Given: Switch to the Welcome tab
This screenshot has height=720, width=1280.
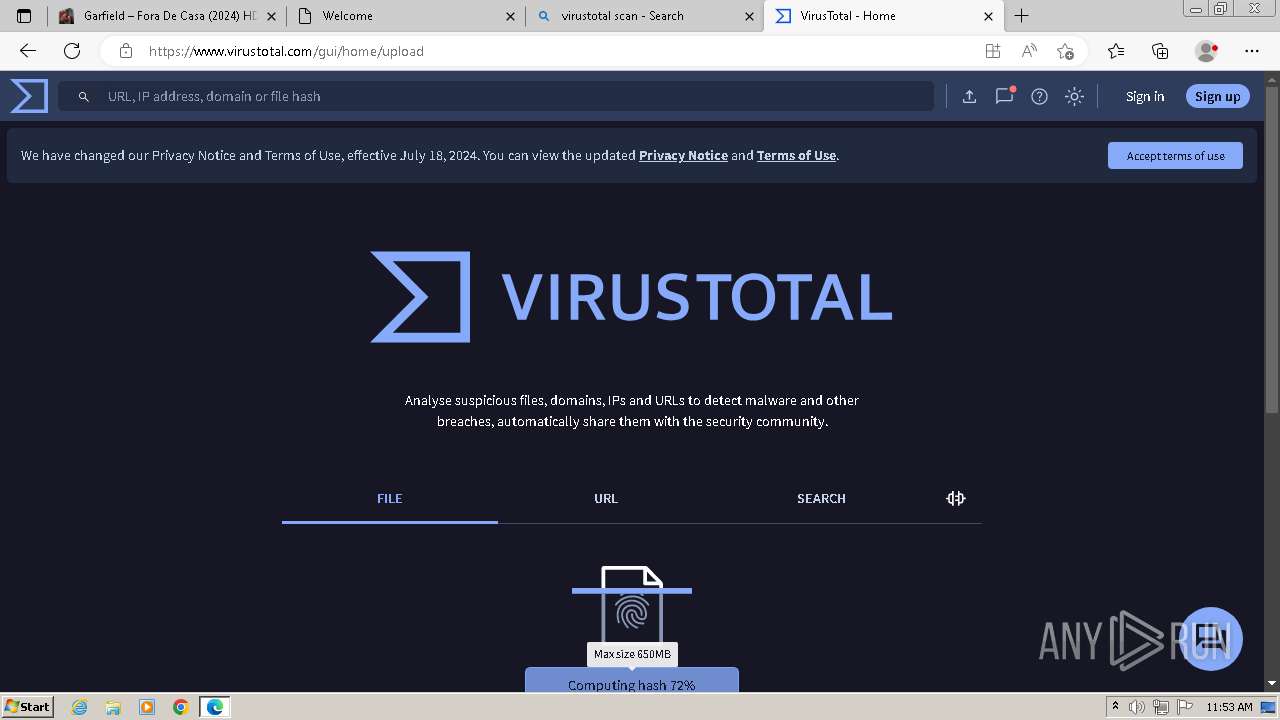Looking at the screenshot, I should coord(406,16).
